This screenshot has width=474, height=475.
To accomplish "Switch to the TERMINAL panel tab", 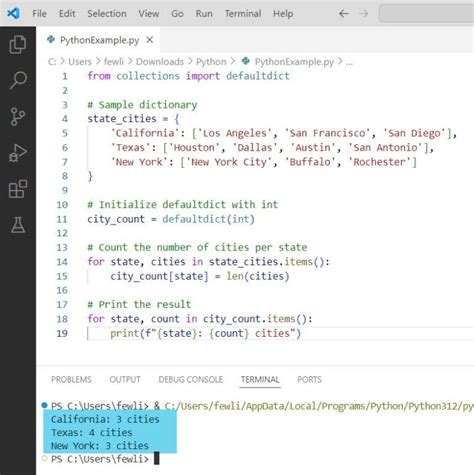I will 260,379.
